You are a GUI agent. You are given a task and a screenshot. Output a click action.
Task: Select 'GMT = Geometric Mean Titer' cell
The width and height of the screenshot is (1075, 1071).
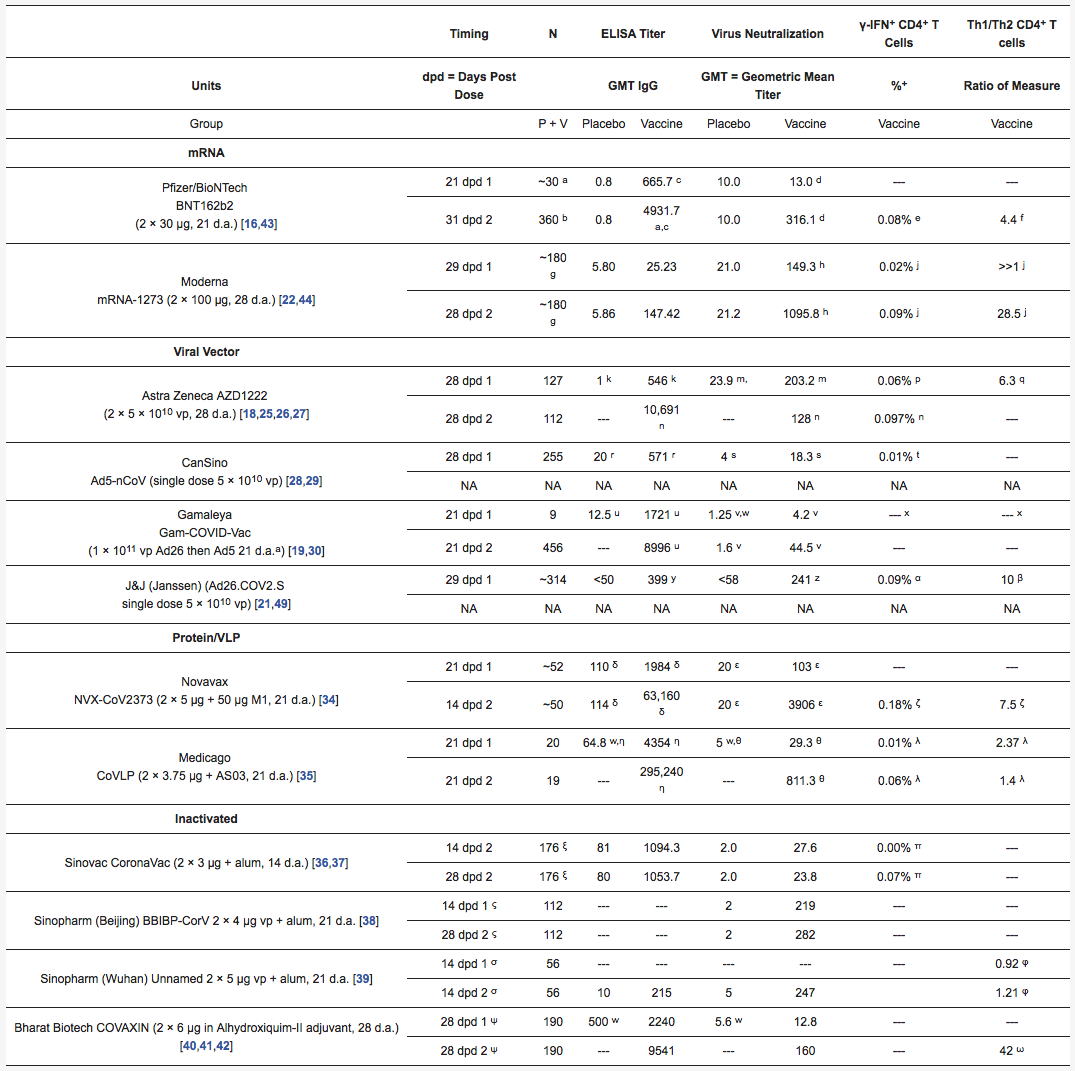tap(767, 86)
